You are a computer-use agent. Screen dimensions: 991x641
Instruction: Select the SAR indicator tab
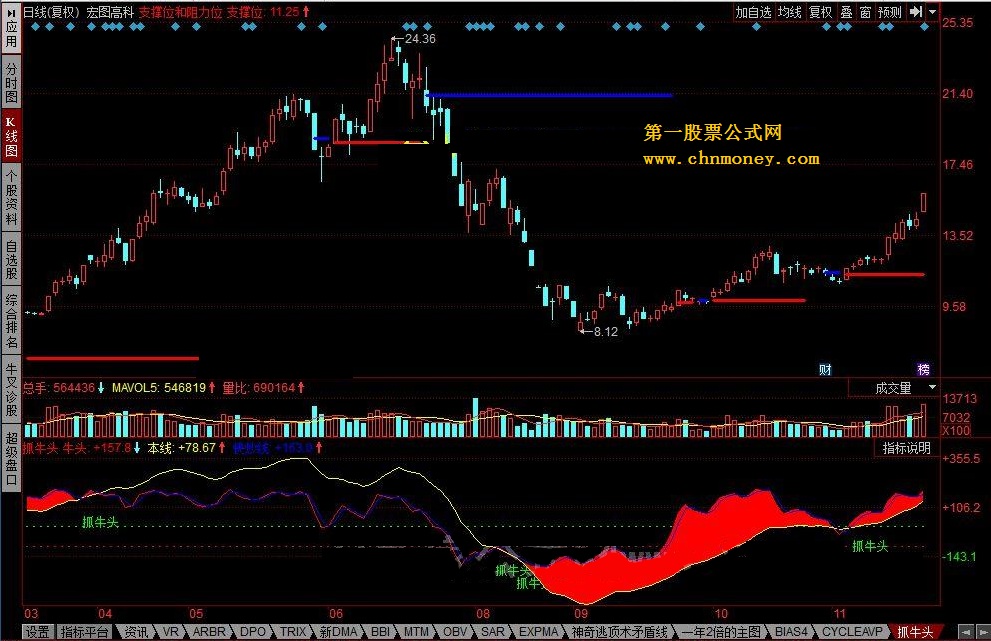(493, 632)
